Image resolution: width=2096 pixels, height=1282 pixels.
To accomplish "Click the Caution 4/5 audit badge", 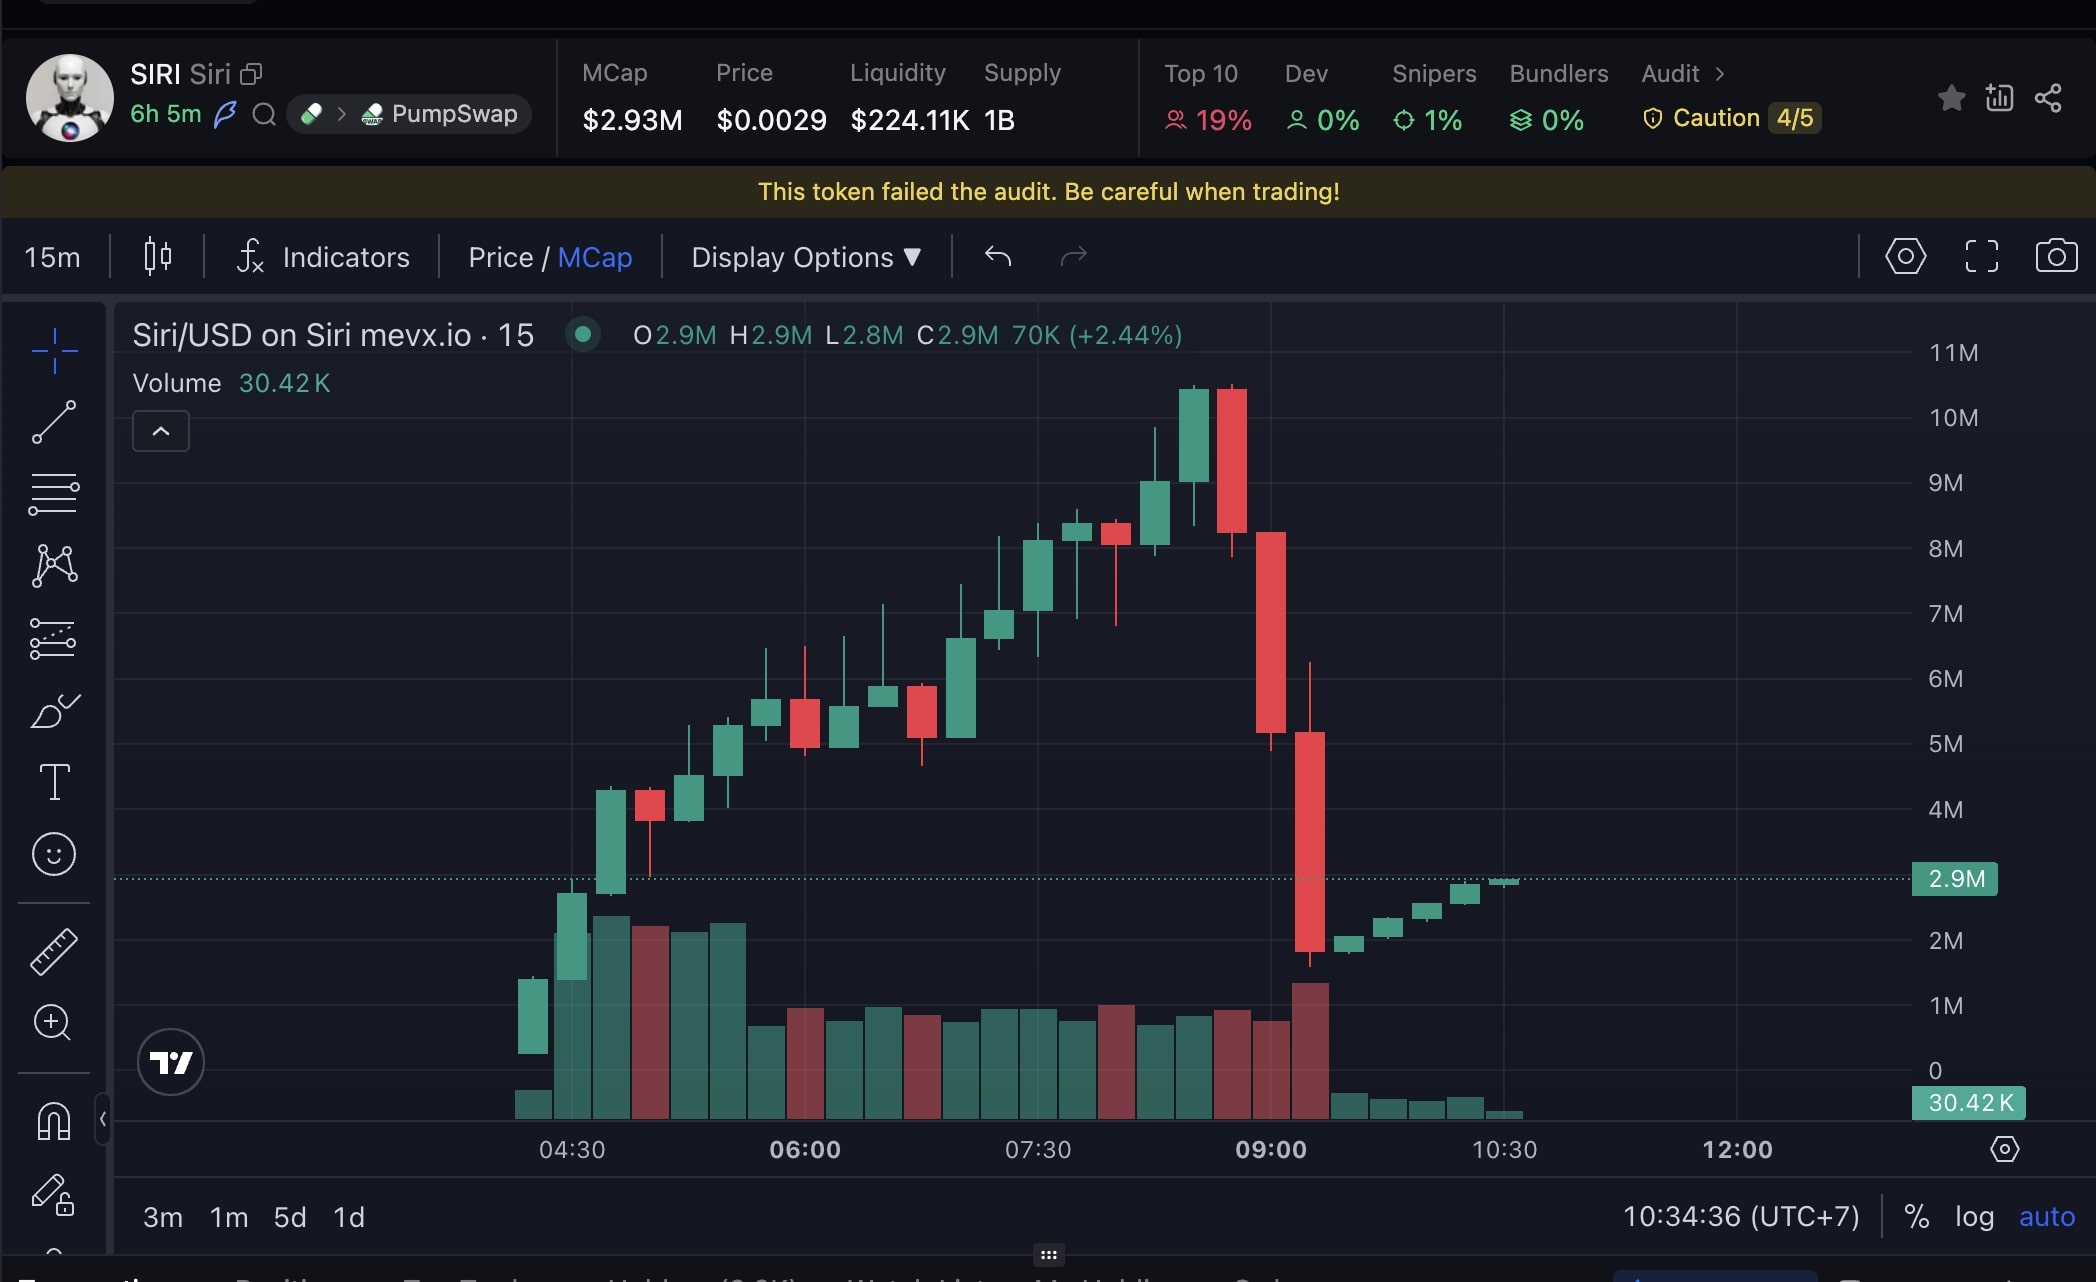I will (1730, 118).
